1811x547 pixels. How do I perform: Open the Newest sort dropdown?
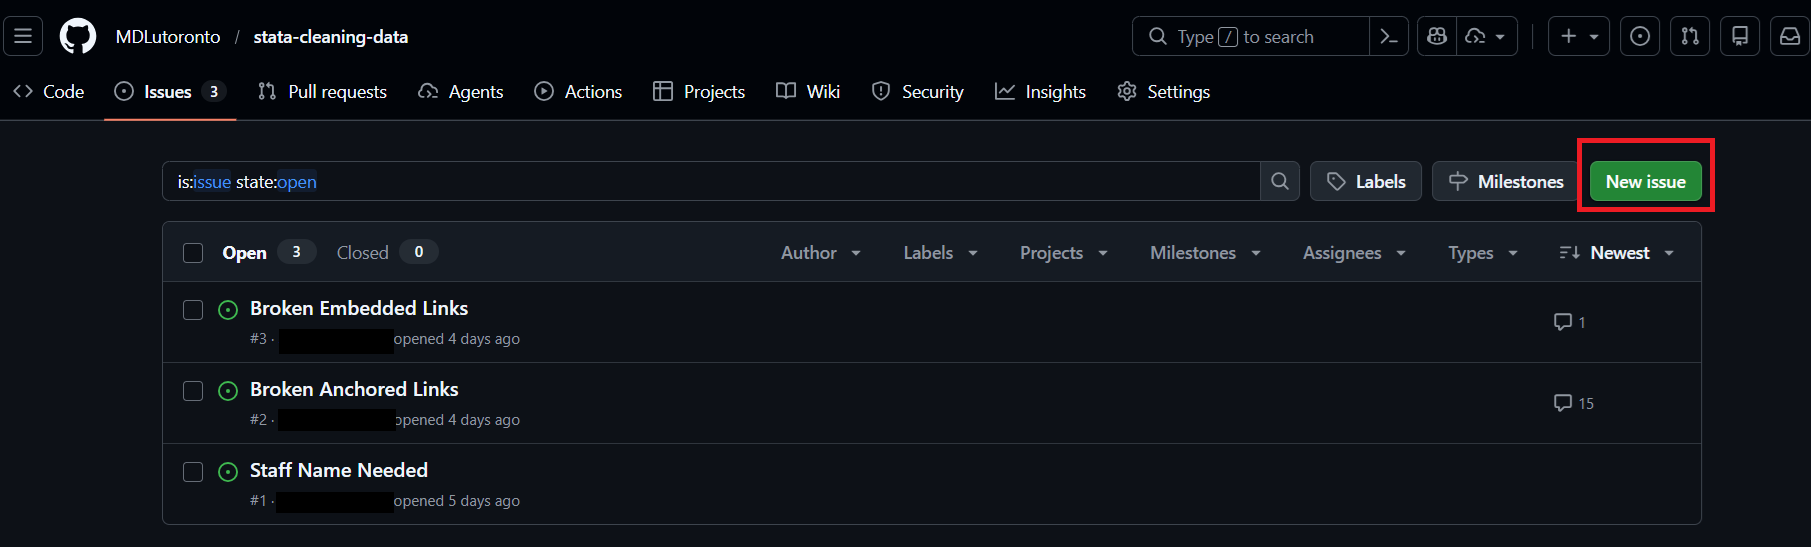click(1617, 253)
